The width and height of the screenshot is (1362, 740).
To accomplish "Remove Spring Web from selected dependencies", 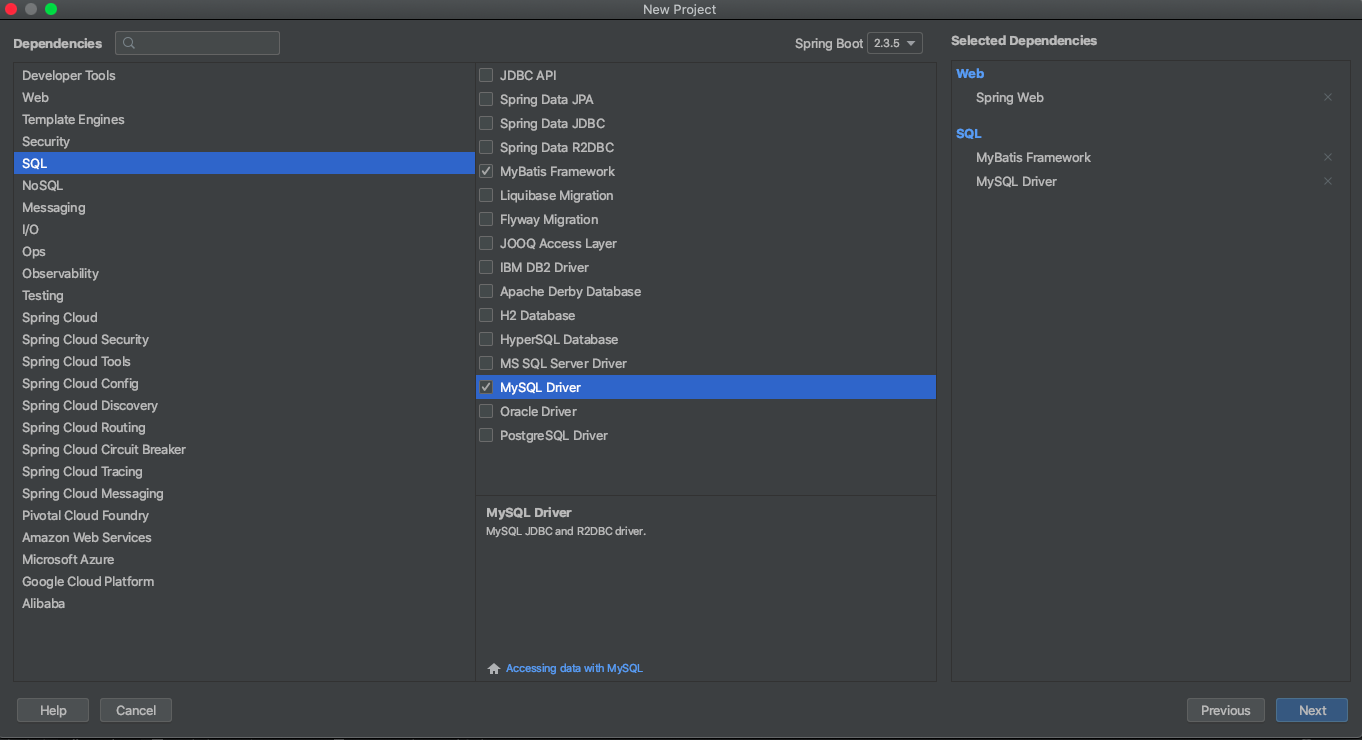I will point(1328,98).
